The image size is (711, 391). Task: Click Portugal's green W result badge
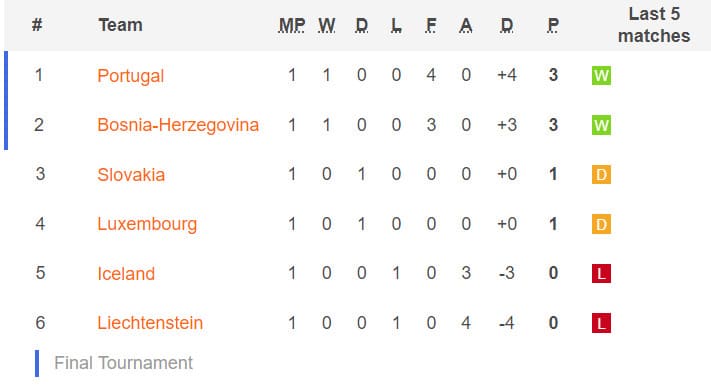[x=601, y=75]
